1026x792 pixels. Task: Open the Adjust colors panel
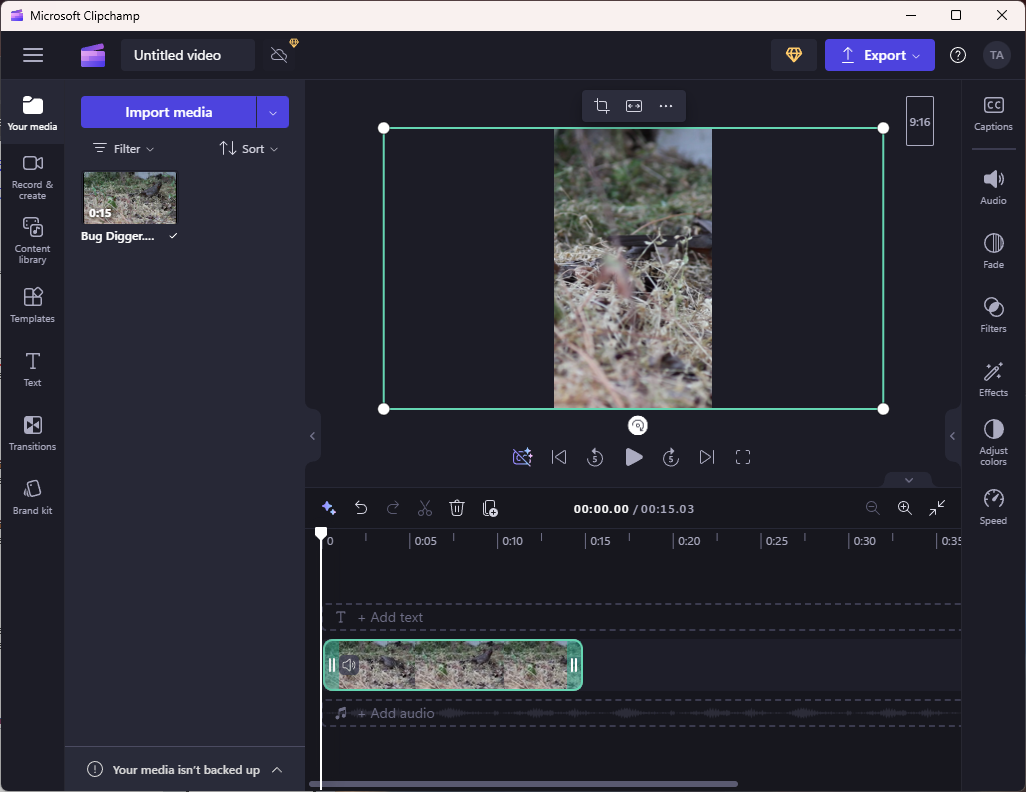993,438
